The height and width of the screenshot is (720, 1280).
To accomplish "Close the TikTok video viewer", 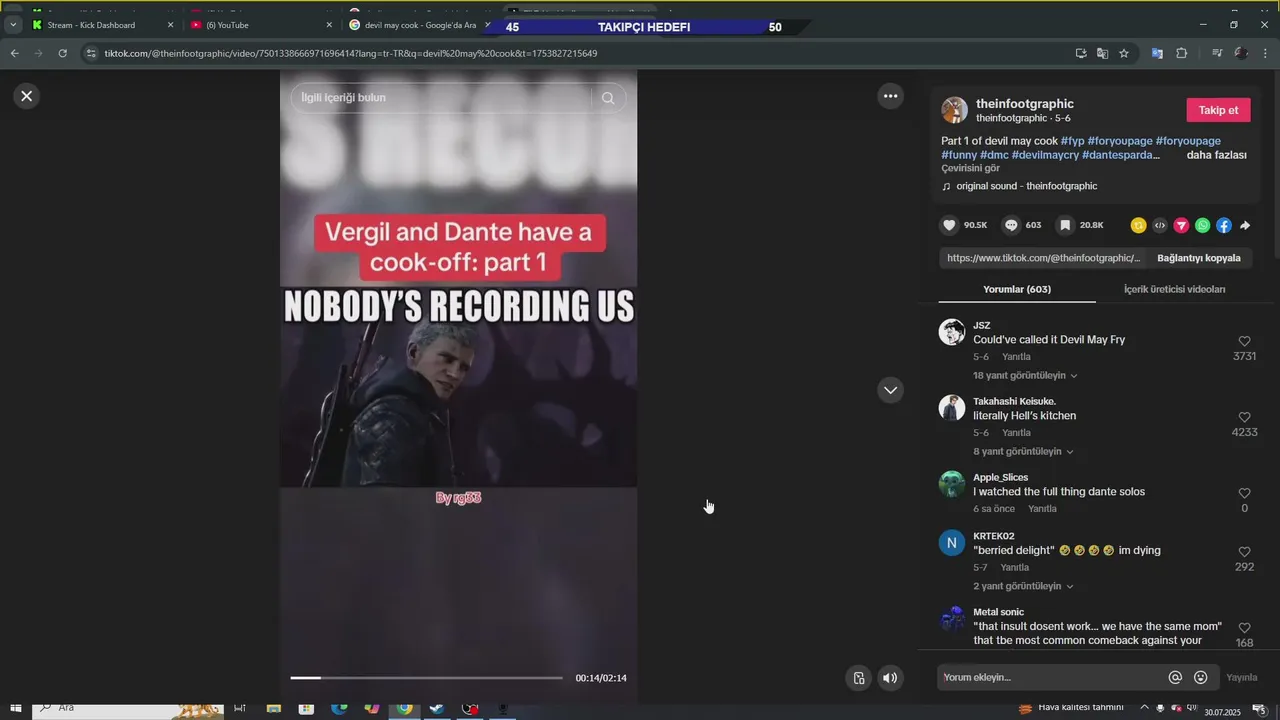I will click(27, 96).
